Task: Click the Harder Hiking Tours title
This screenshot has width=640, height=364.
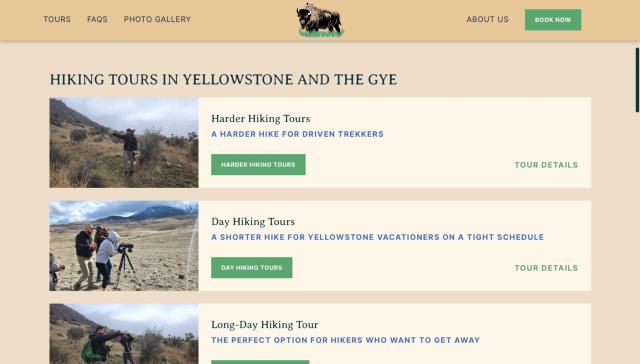Action: (x=260, y=118)
